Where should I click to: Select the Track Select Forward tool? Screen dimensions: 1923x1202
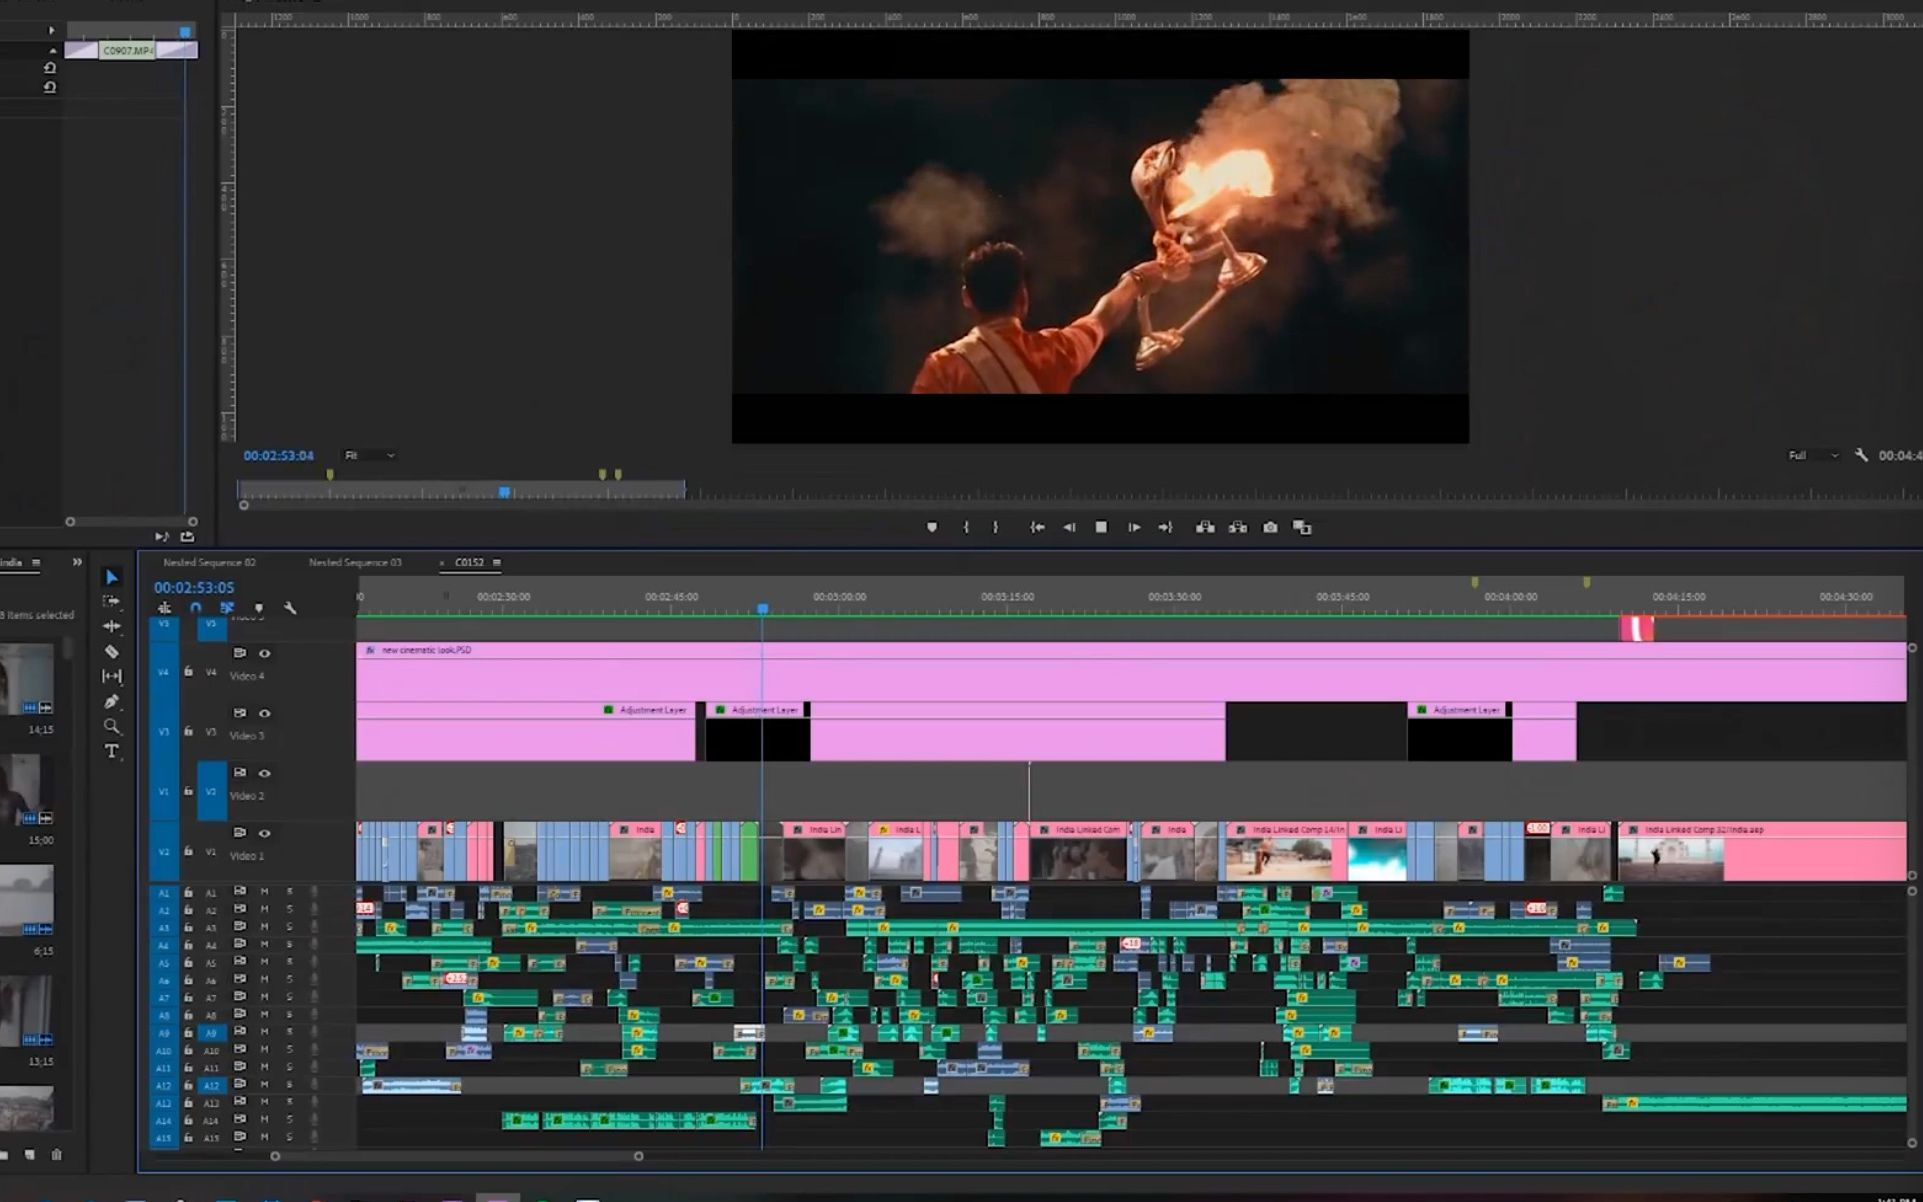pos(112,601)
